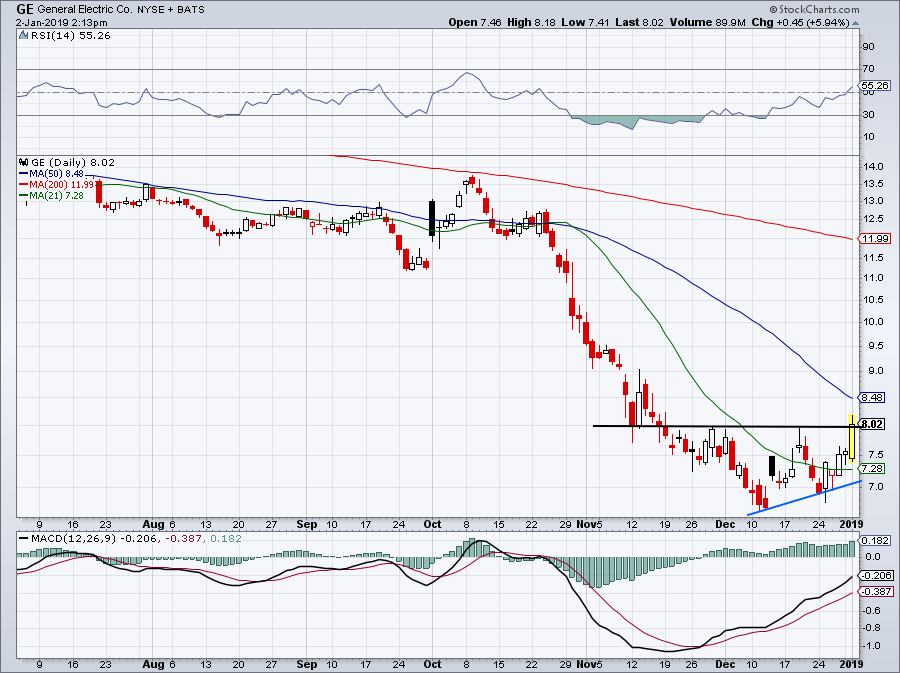Click the General Electric Co. company name
Screen dimensions: 900x673
pyautogui.click(x=86, y=10)
